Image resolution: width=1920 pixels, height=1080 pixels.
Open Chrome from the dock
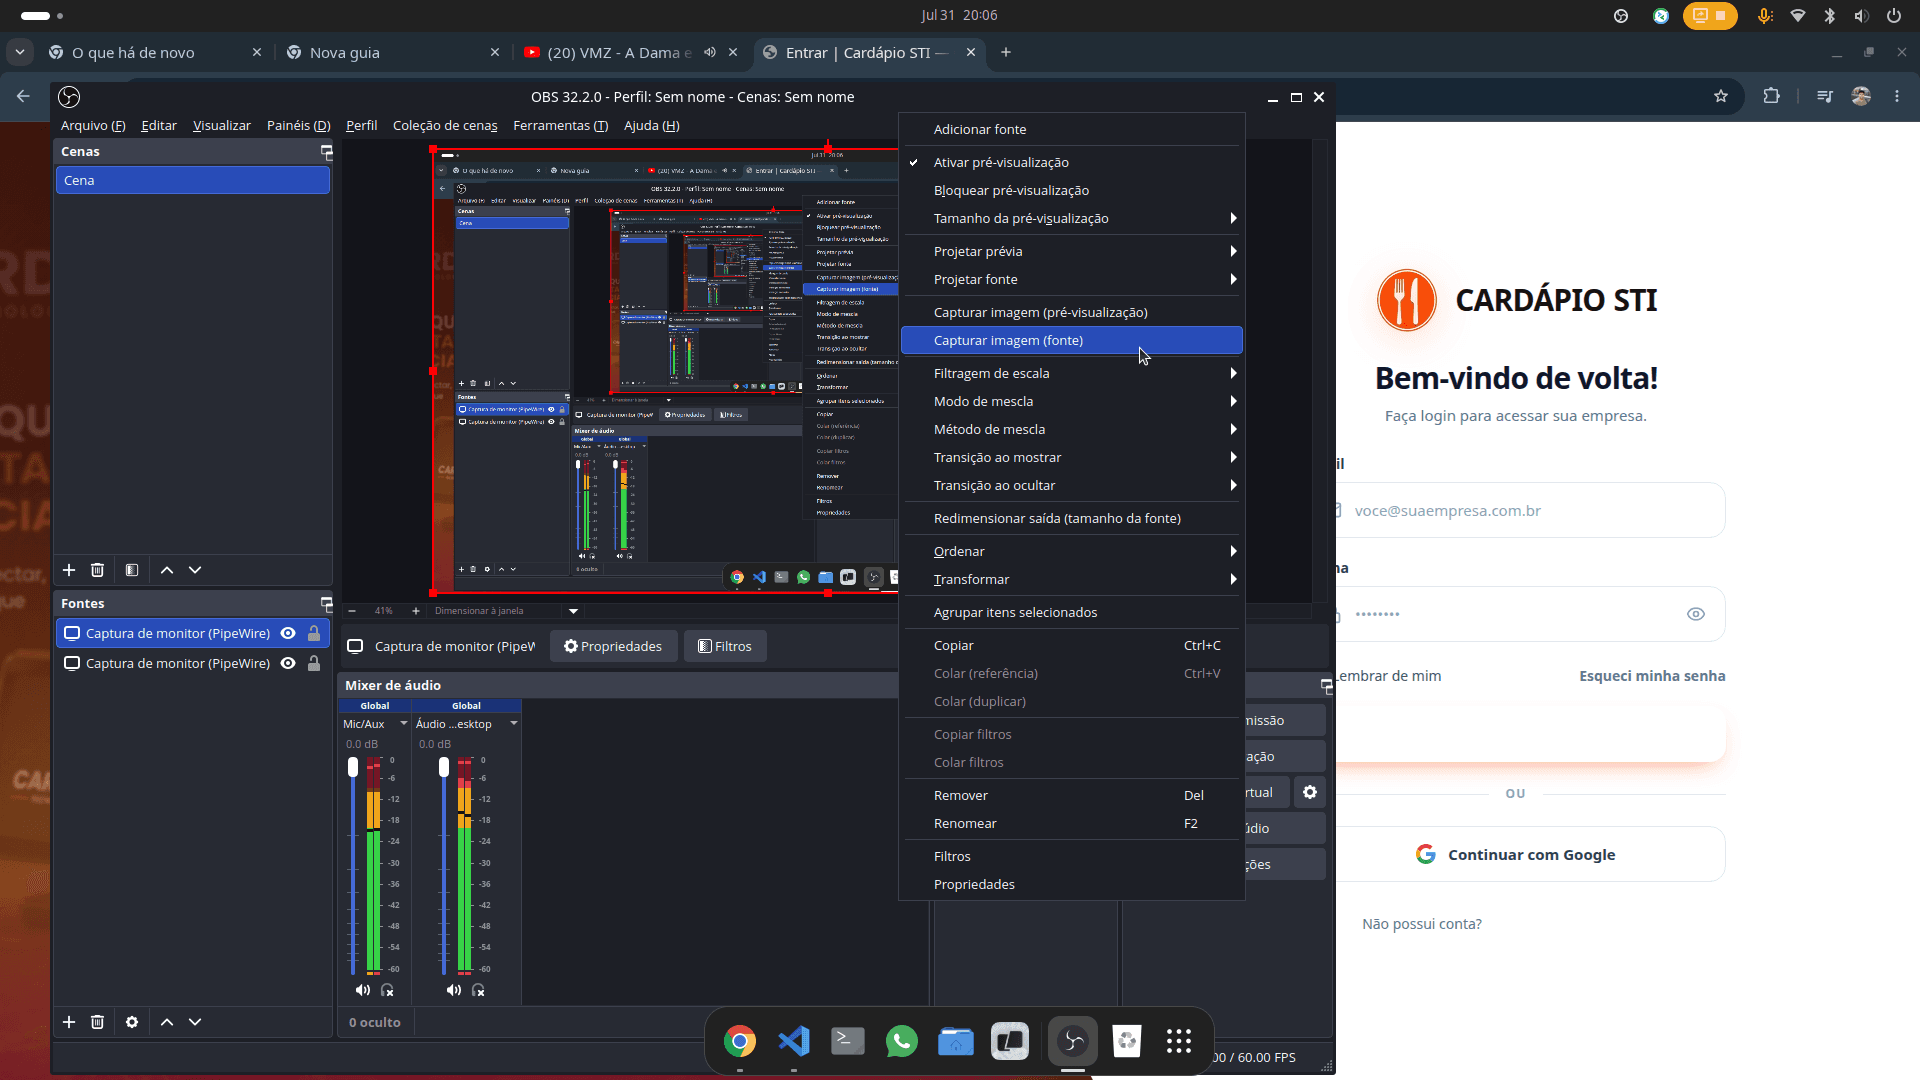[740, 1041]
